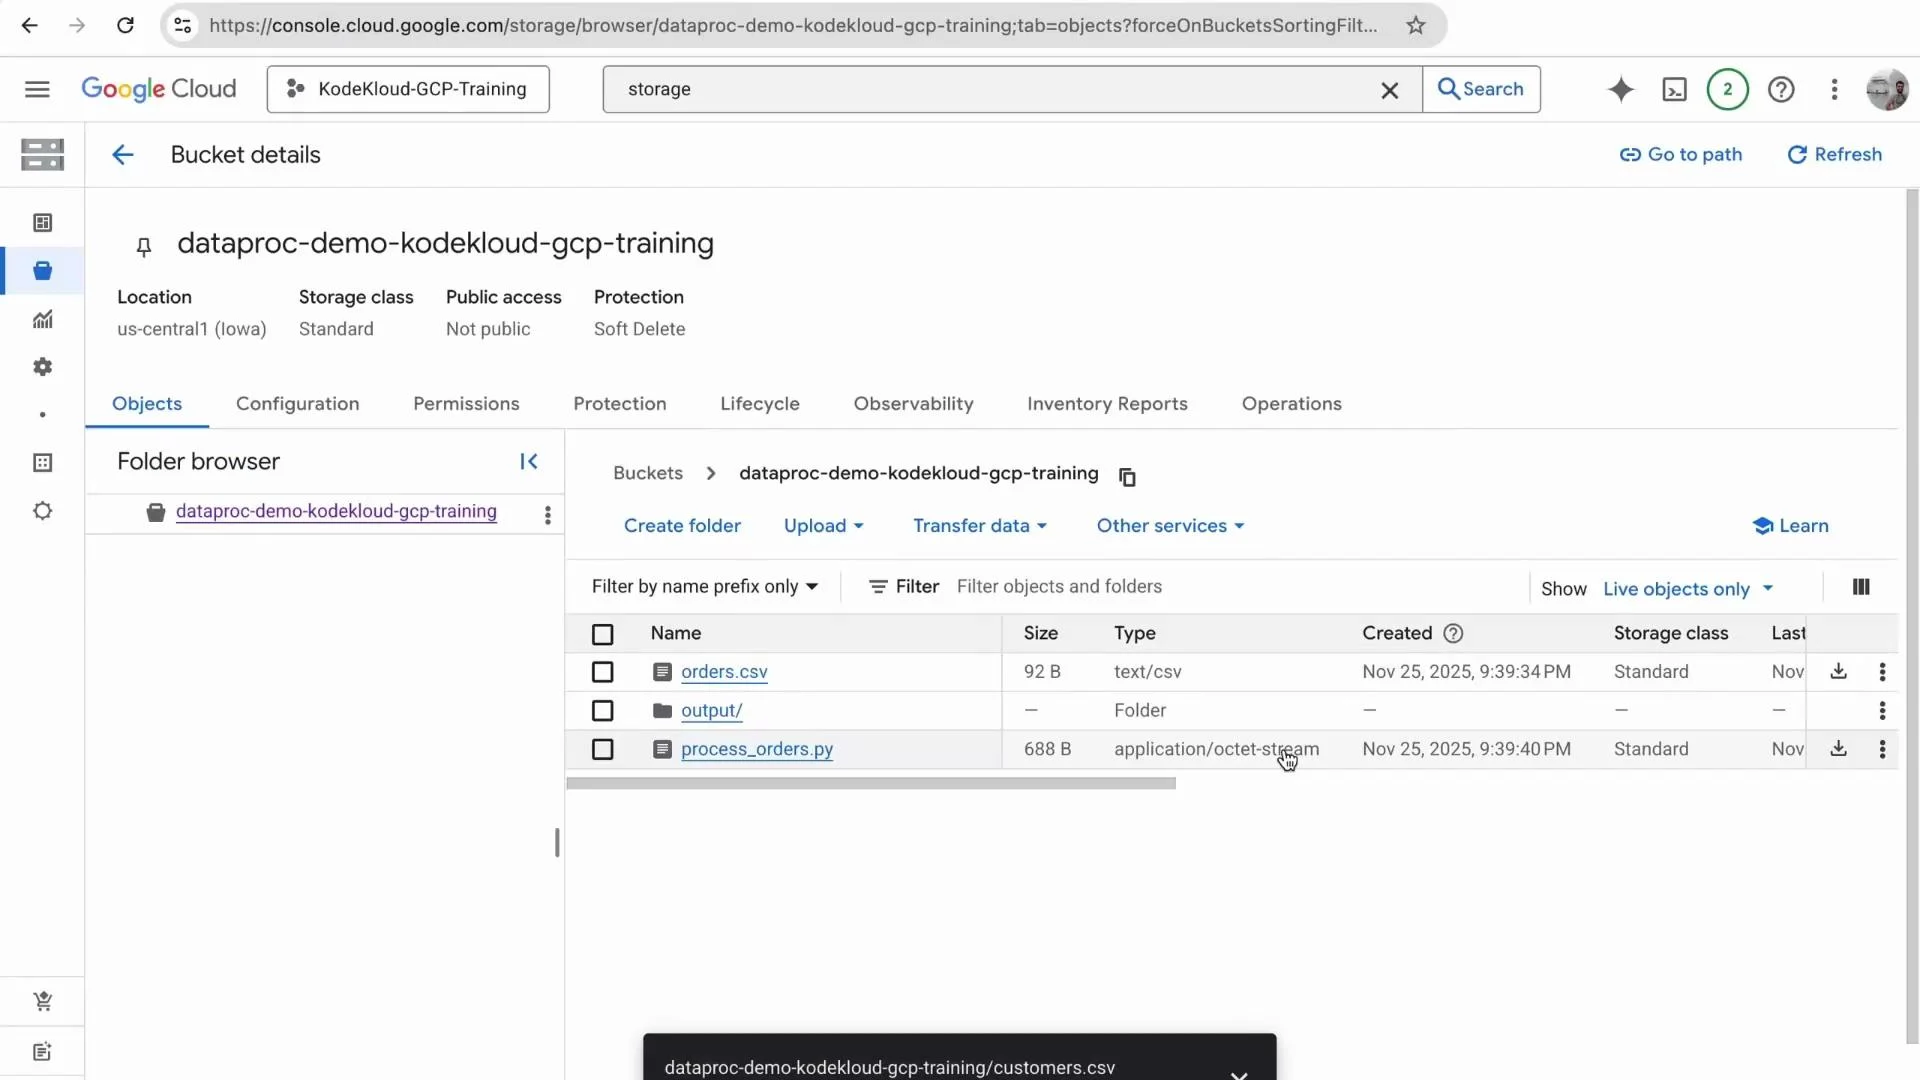
Task: Select dataproc-demo bucket in folder browser tree
Action: pos(336,511)
